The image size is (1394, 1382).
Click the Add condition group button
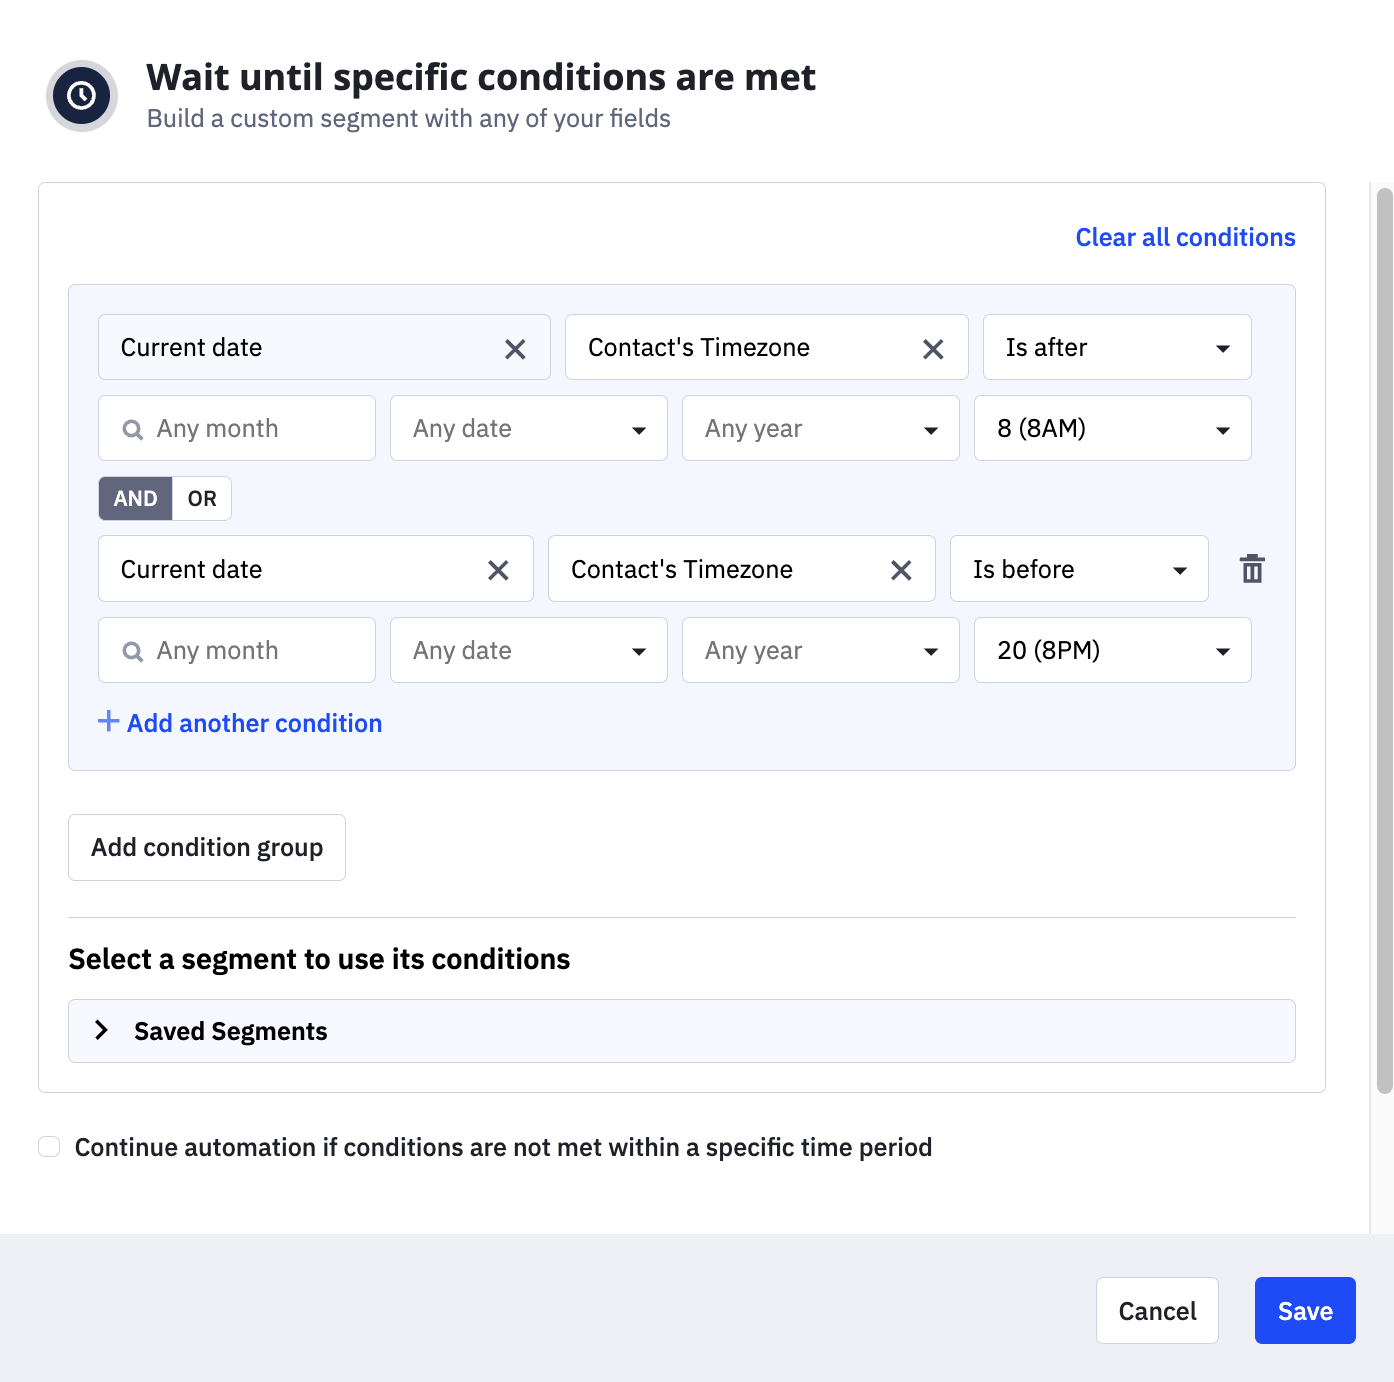click(207, 848)
